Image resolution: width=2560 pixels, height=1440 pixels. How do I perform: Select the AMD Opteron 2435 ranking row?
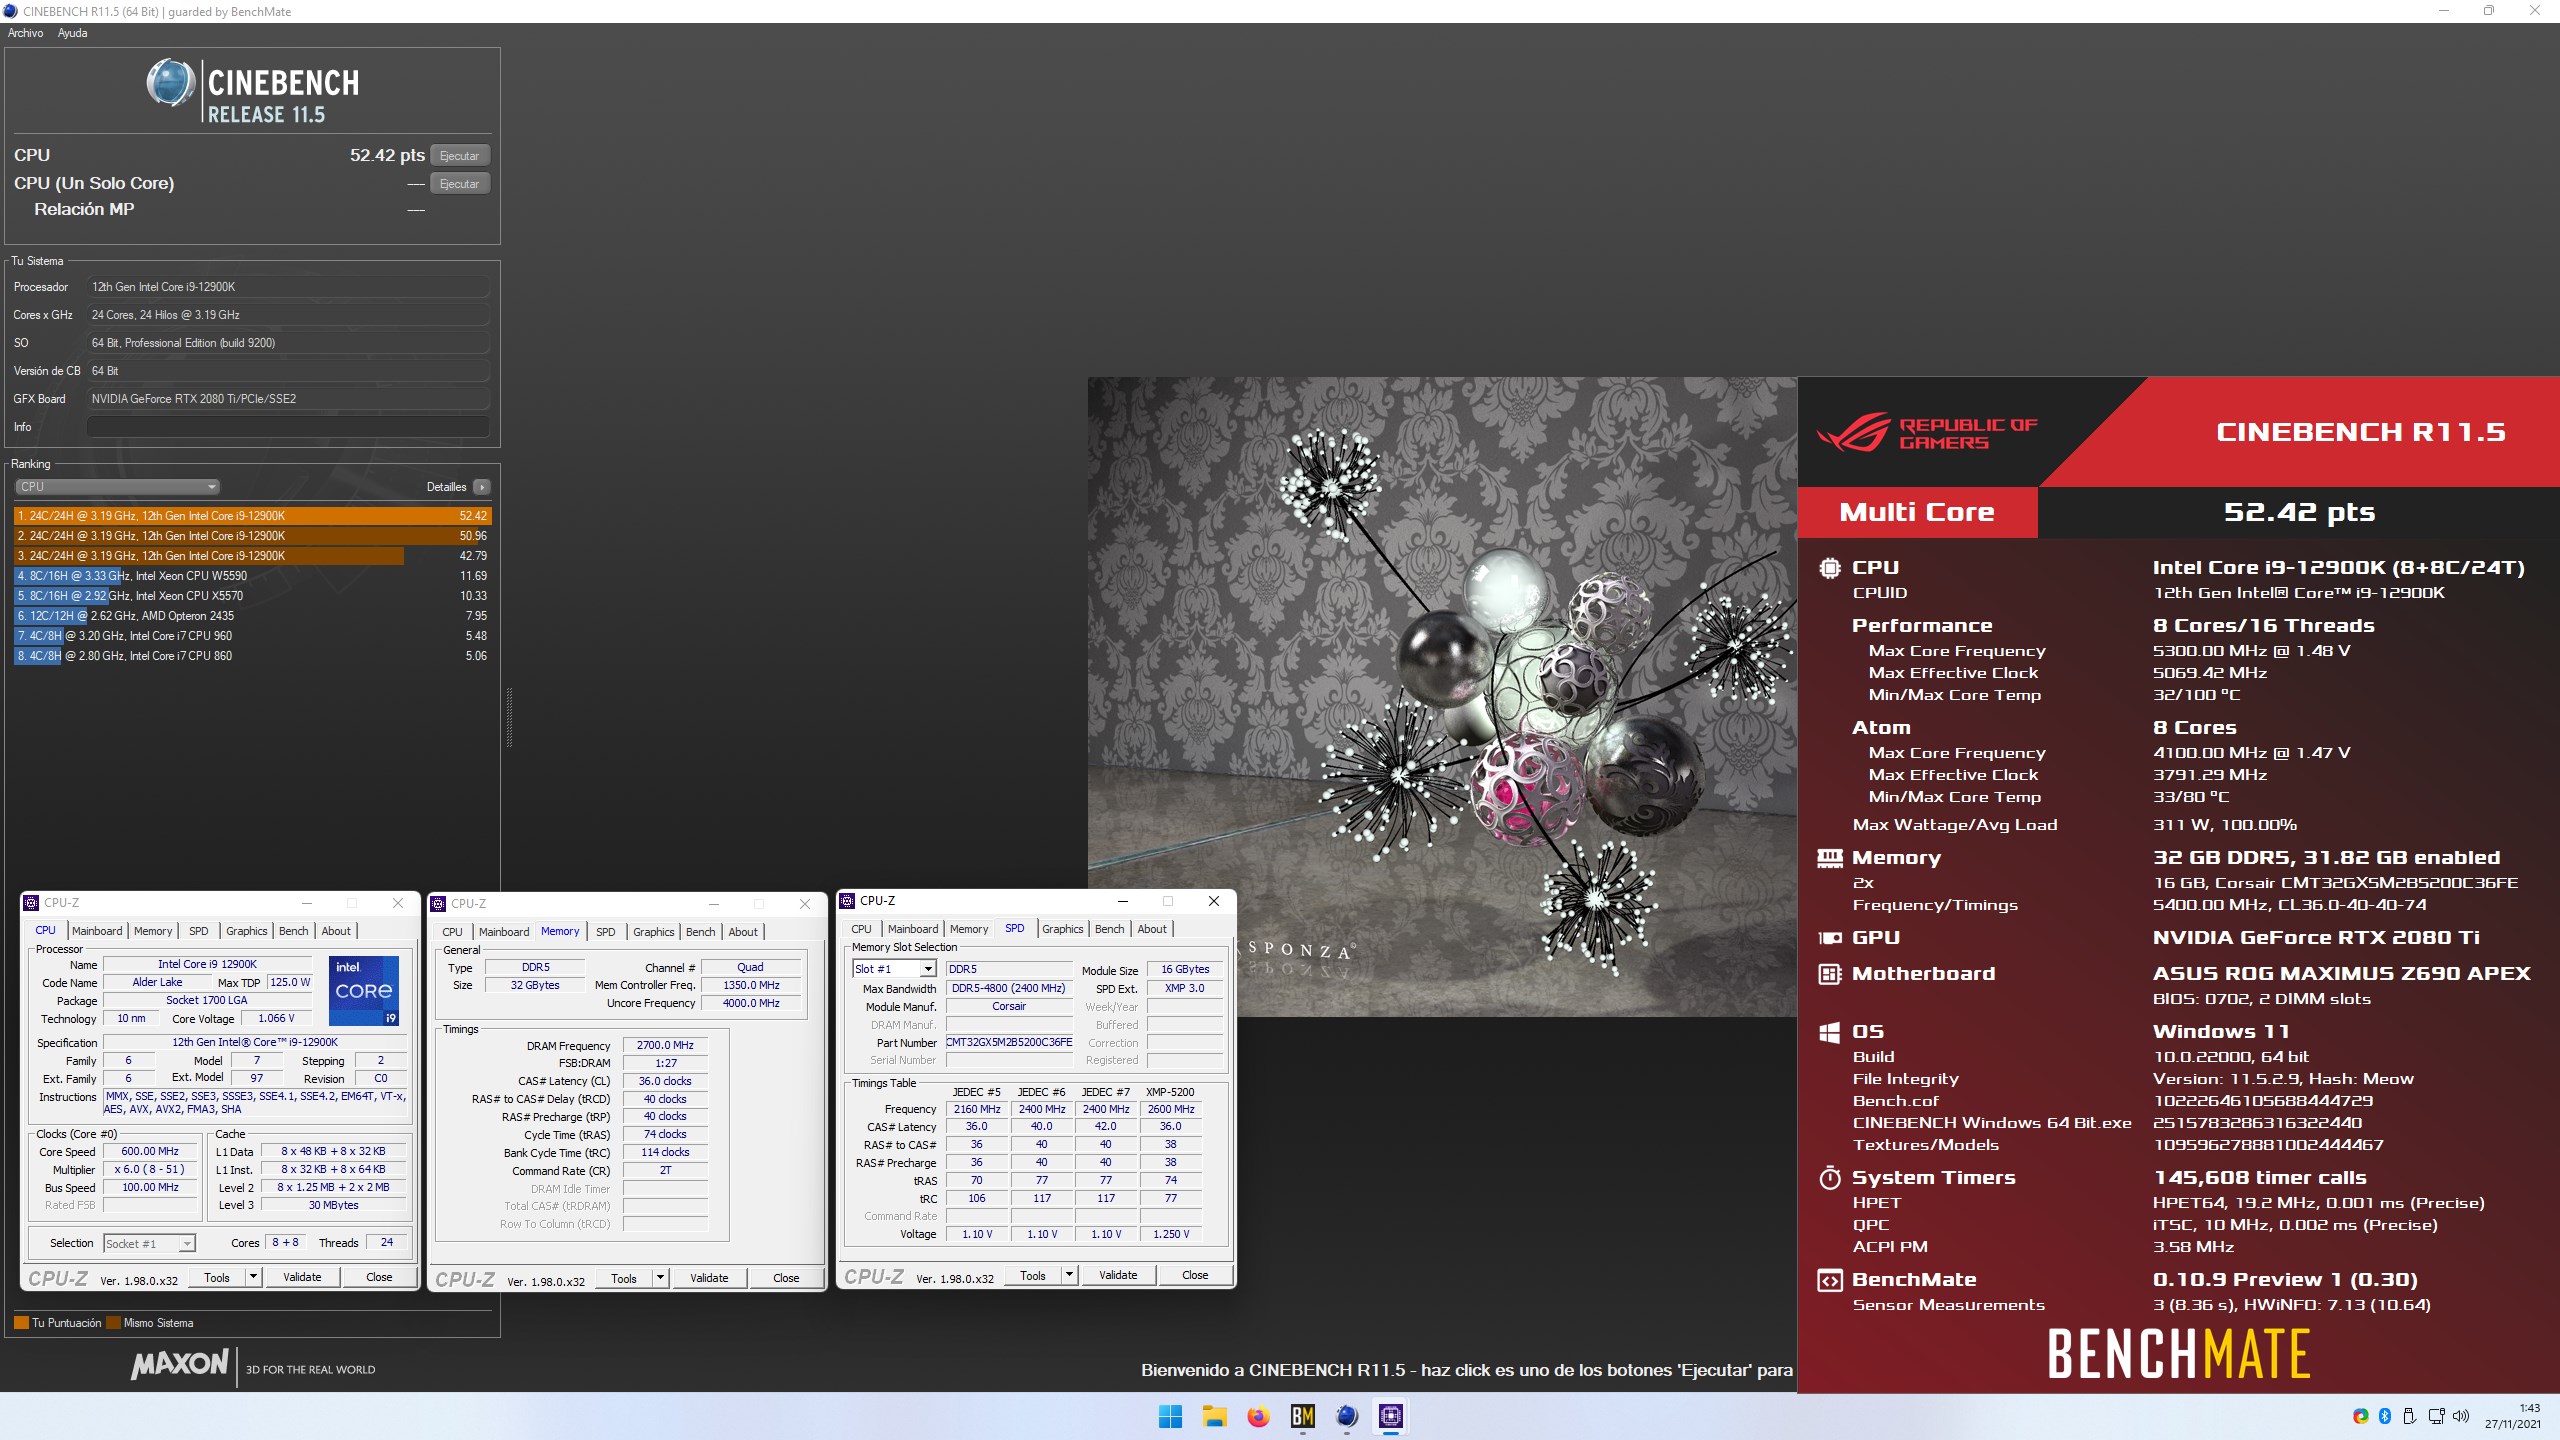click(253, 616)
